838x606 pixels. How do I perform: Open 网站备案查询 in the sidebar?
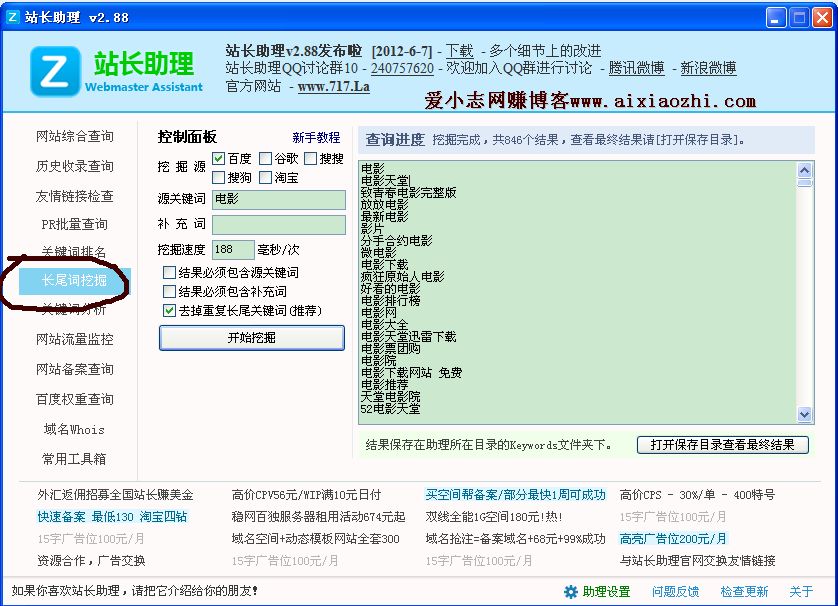point(75,369)
